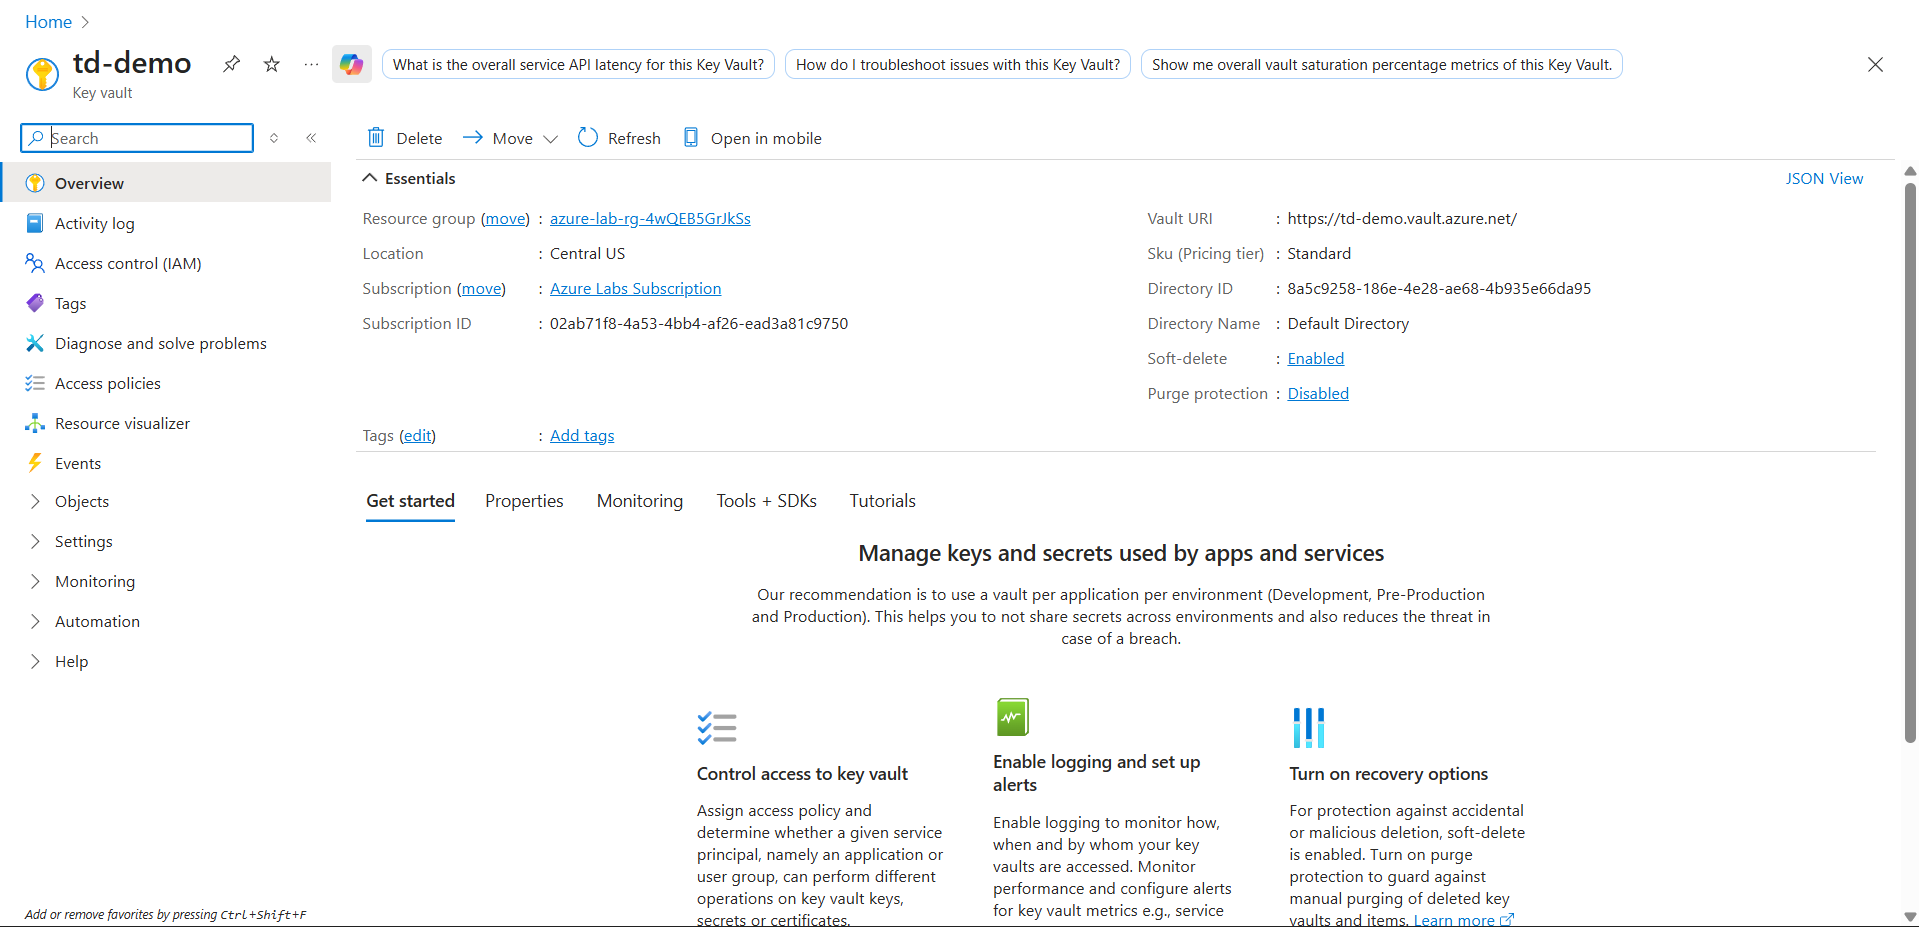Image resolution: width=1919 pixels, height=927 pixels.
Task: Open Resource visualizer in sidebar
Action: (x=122, y=423)
